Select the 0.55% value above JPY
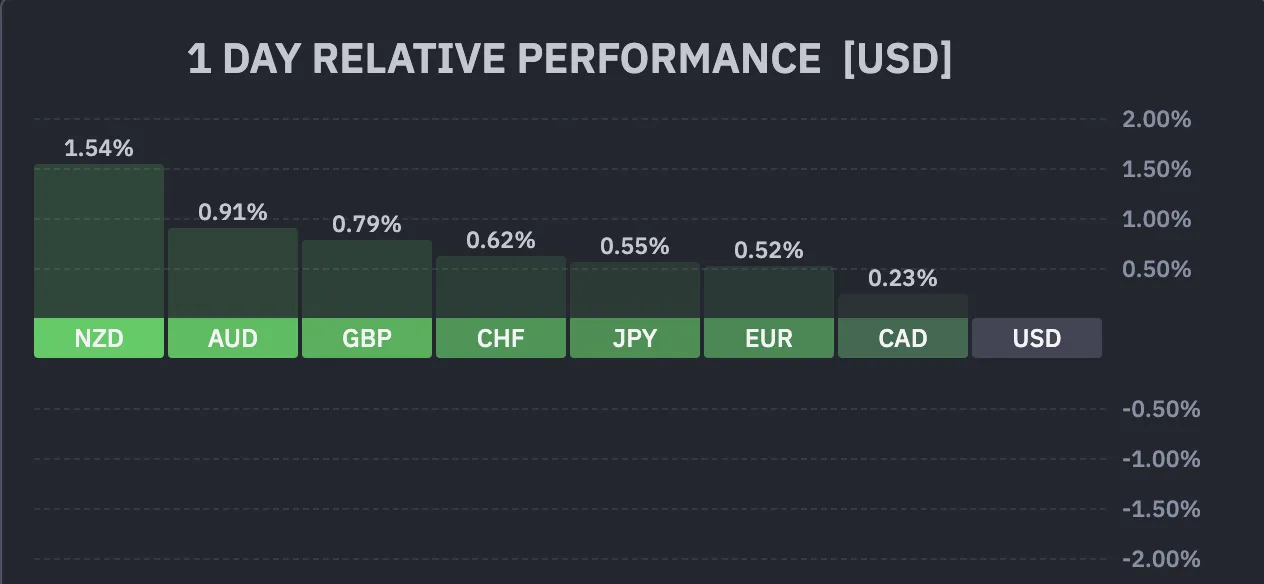Image resolution: width=1264 pixels, height=584 pixels. coord(635,246)
